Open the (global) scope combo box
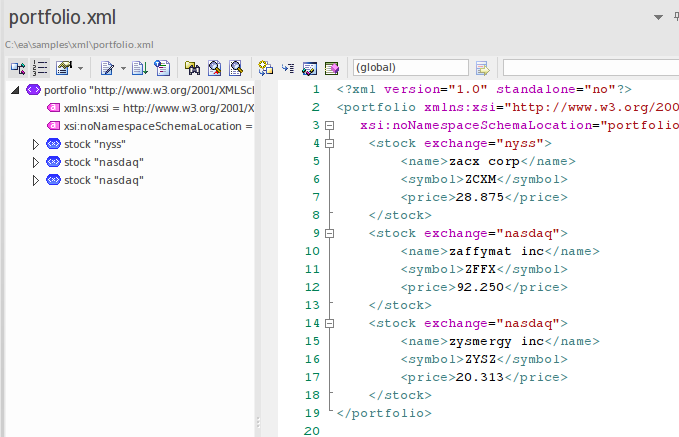 click(410, 68)
